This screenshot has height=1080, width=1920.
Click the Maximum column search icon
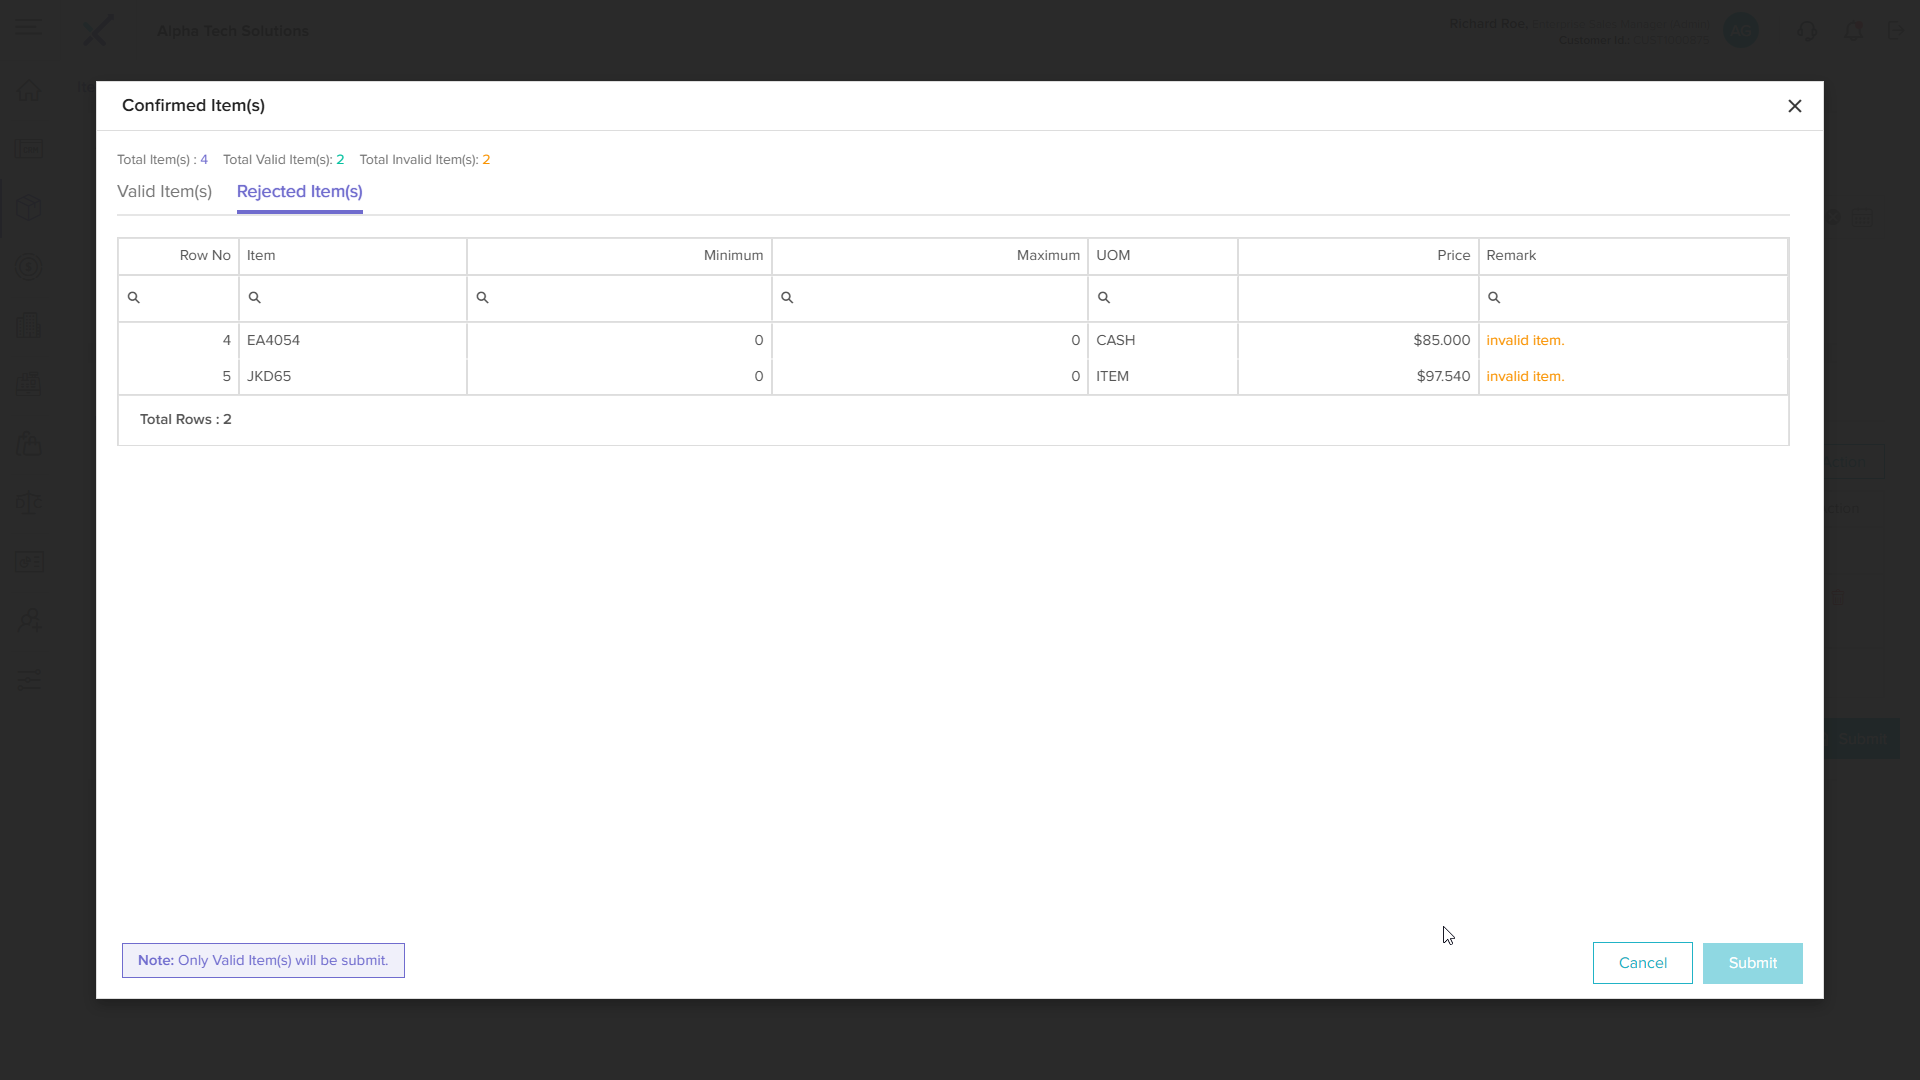coord(787,298)
